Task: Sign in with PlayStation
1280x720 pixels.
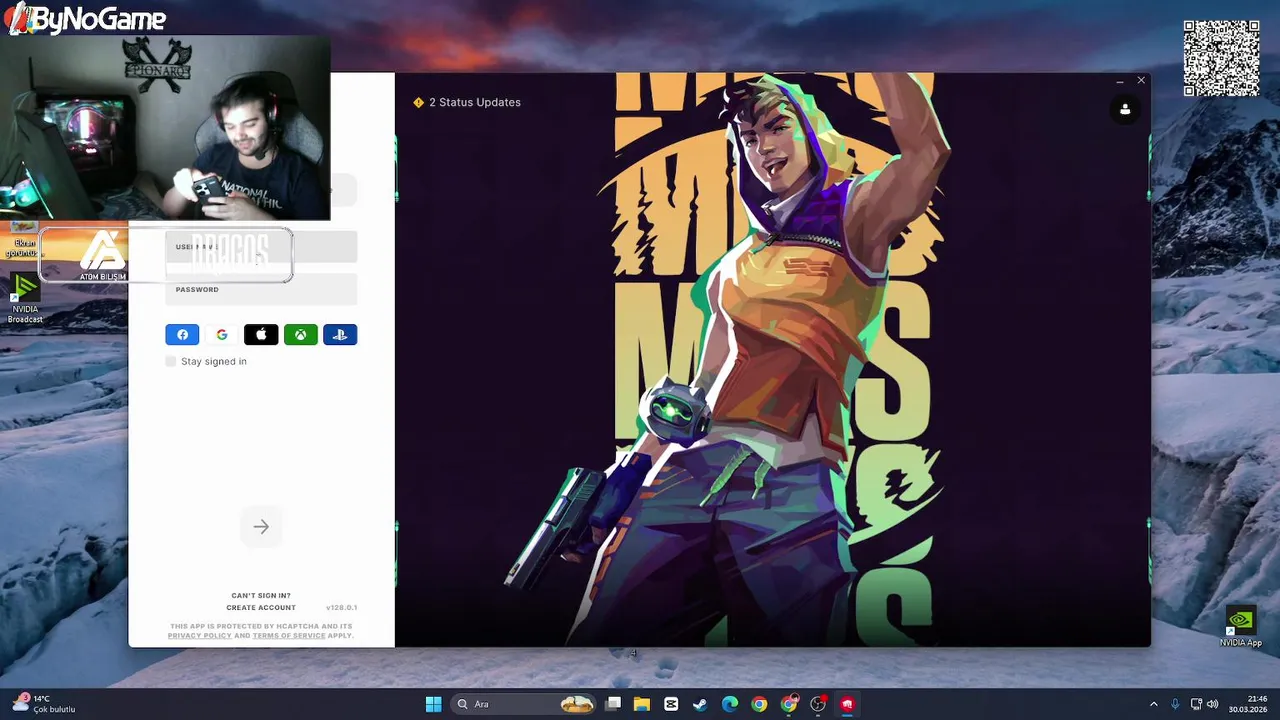Action: point(340,335)
